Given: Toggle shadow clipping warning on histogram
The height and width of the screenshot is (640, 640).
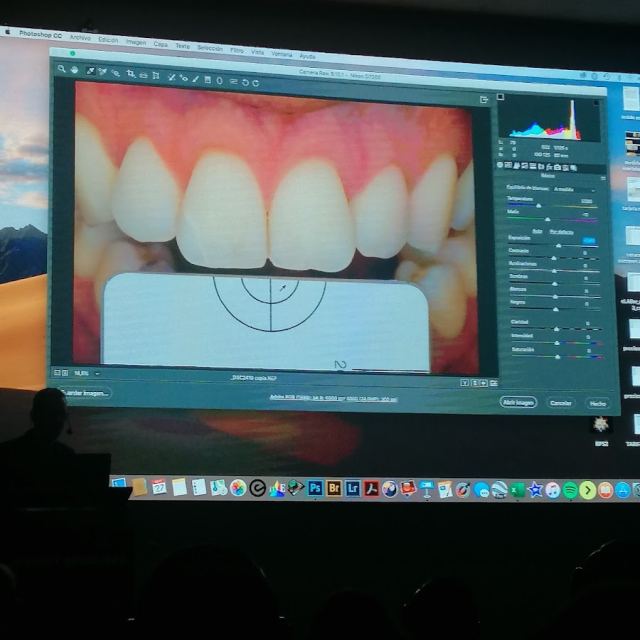Looking at the screenshot, I should (x=500, y=97).
